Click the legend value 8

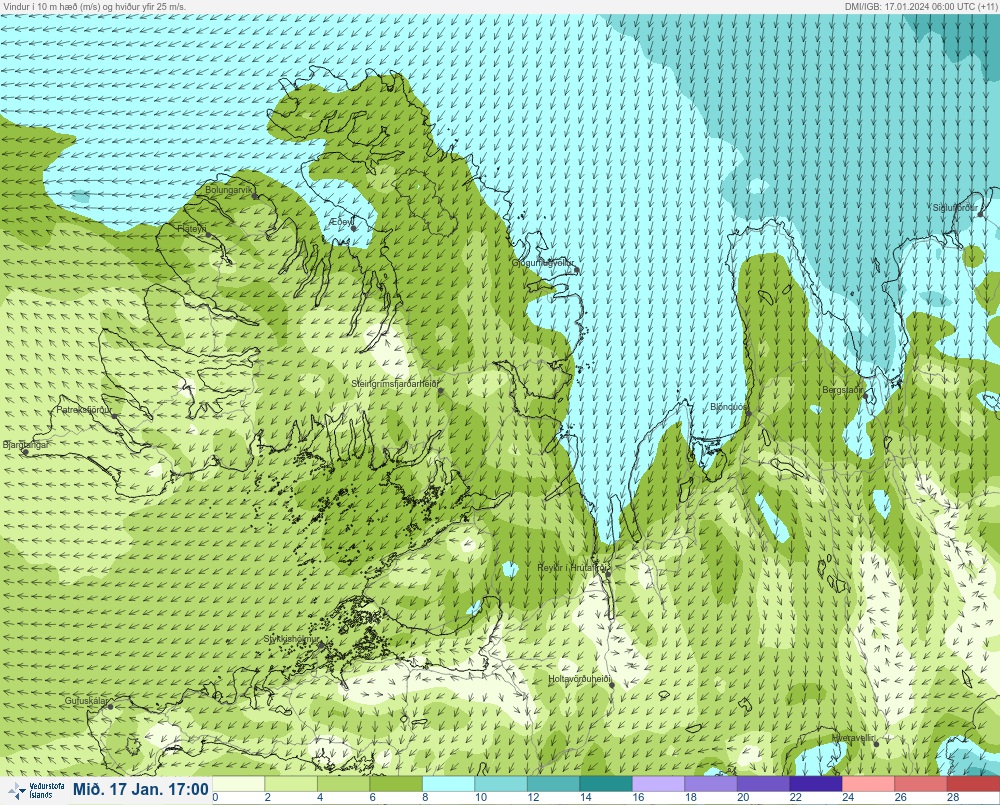coord(425,797)
